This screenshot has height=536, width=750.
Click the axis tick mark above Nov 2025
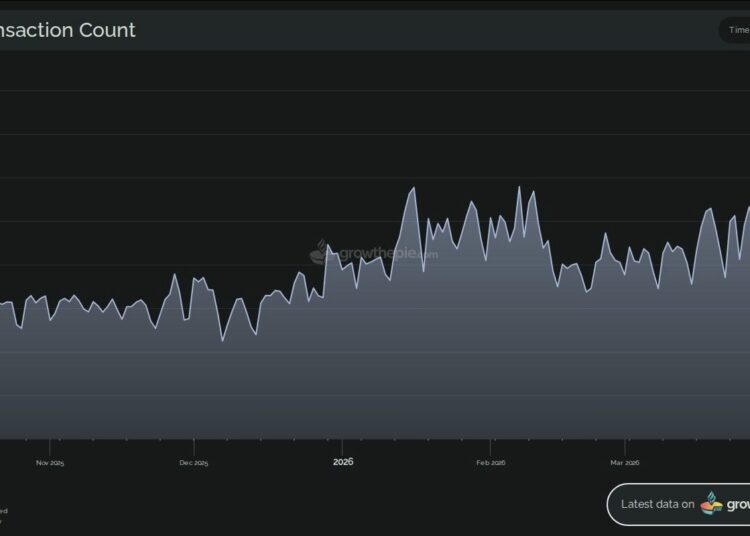click(x=50, y=444)
